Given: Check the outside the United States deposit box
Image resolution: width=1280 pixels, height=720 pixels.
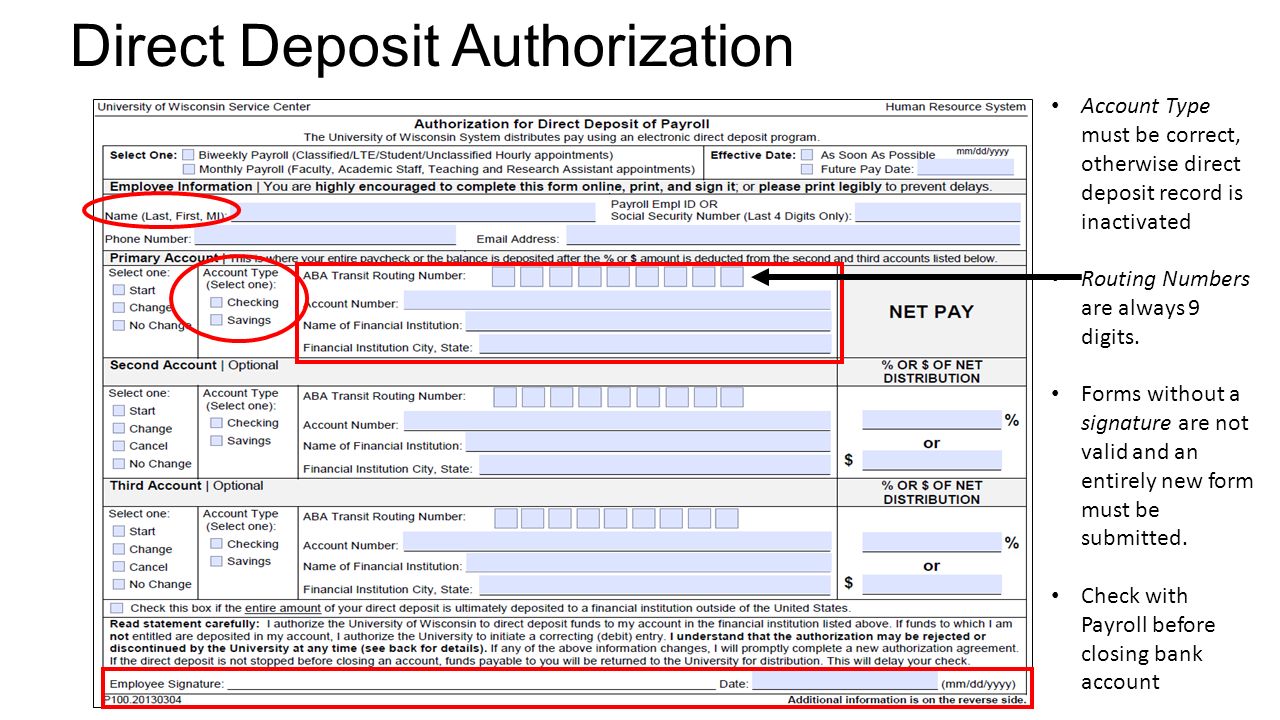Looking at the screenshot, I should click(117, 608).
